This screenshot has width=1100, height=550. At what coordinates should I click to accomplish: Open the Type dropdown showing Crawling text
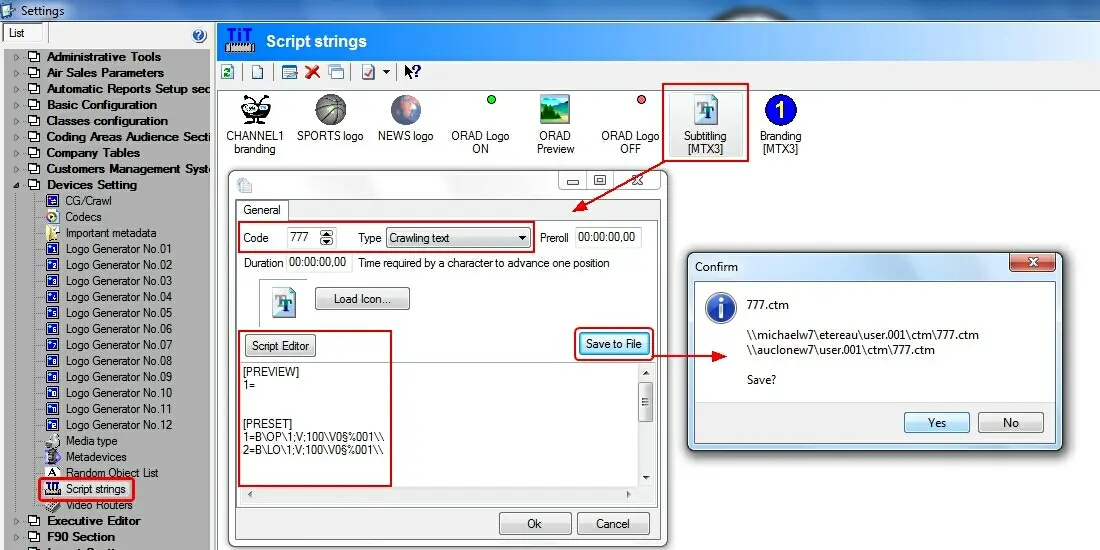pyautogui.click(x=458, y=238)
